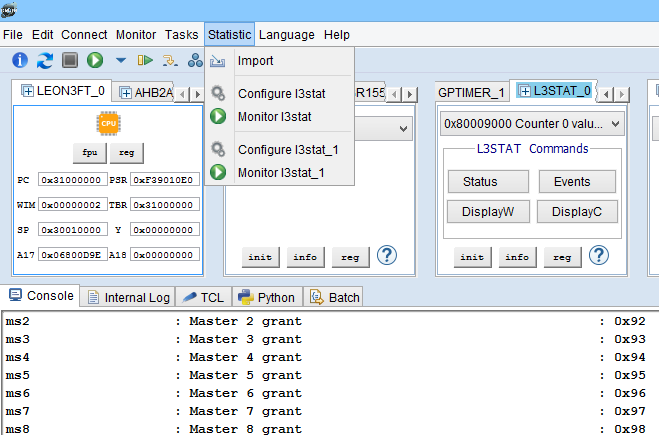Open the Edit menu
This screenshot has height=435, width=659.
[42, 34]
